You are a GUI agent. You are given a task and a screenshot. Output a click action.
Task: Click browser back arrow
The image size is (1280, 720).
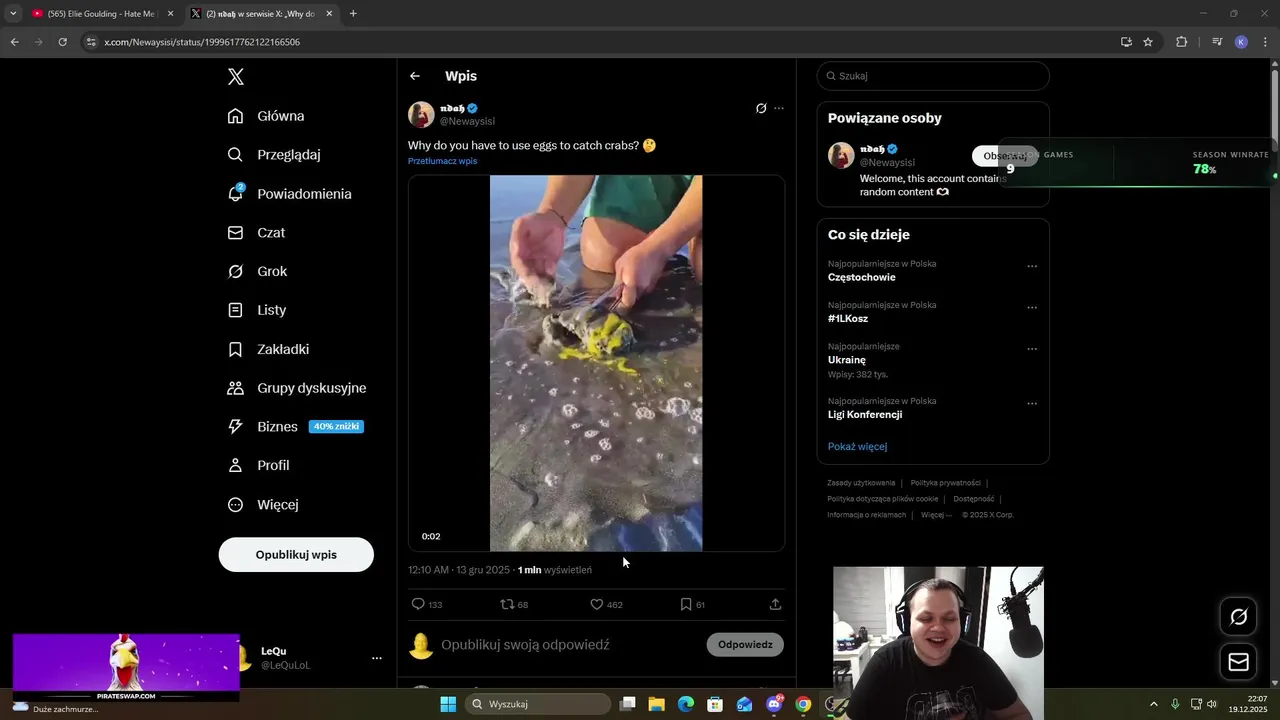tap(14, 42)
